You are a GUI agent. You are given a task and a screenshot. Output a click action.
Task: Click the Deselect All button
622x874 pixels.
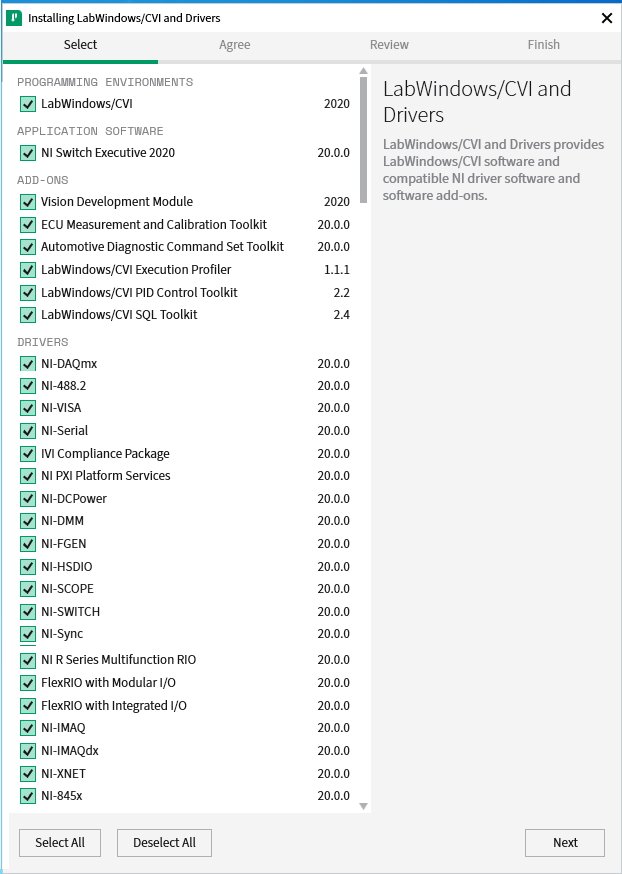pos(164,843)
